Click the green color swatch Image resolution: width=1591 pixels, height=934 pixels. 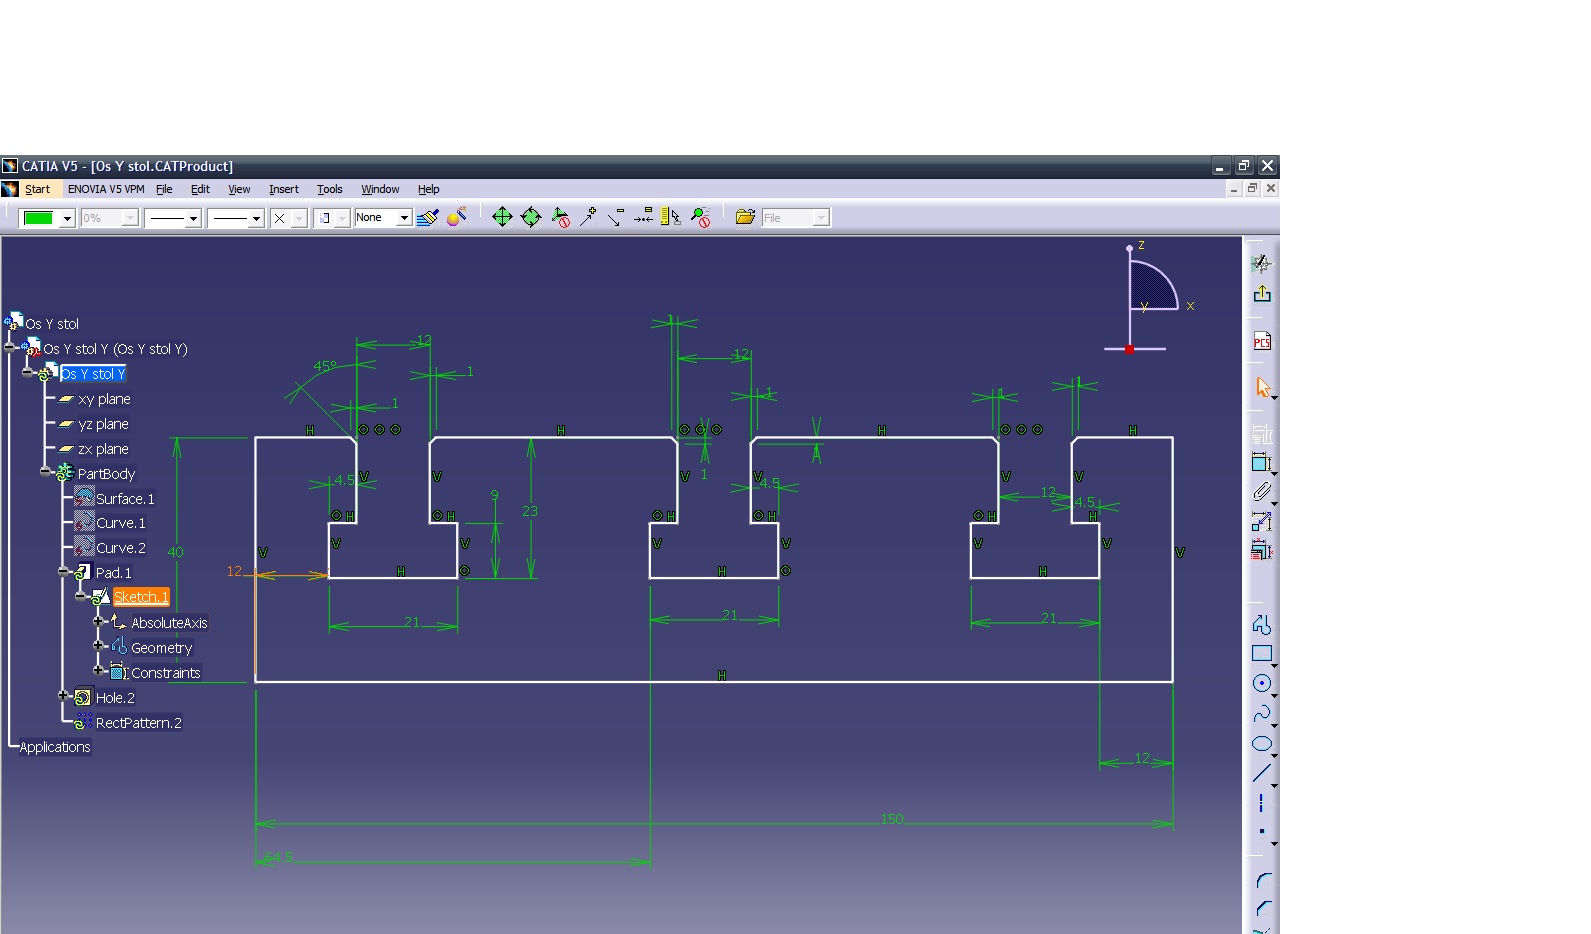39,218
